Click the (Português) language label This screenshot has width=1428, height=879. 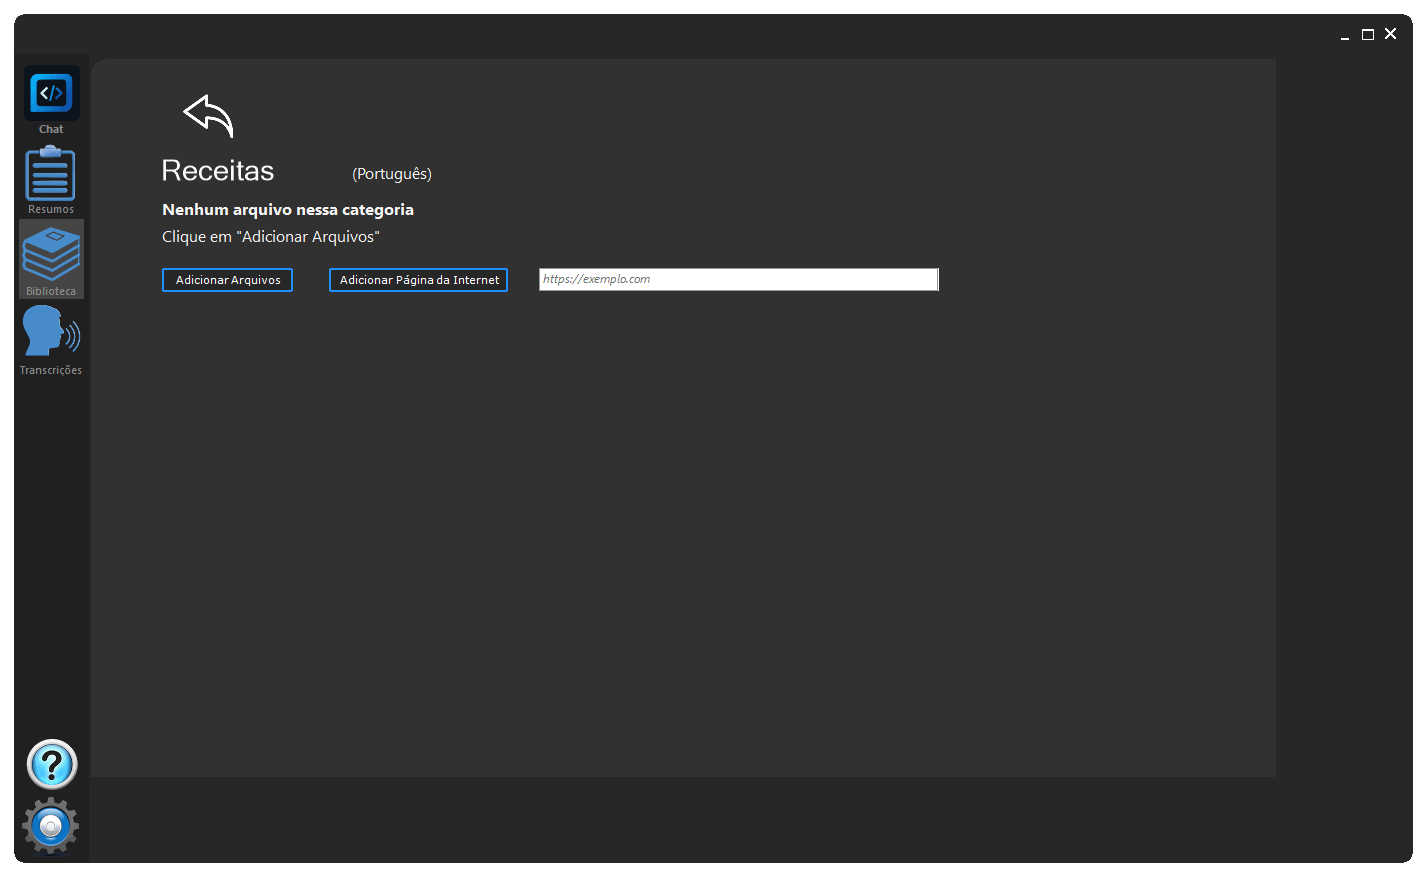[392, 174]
